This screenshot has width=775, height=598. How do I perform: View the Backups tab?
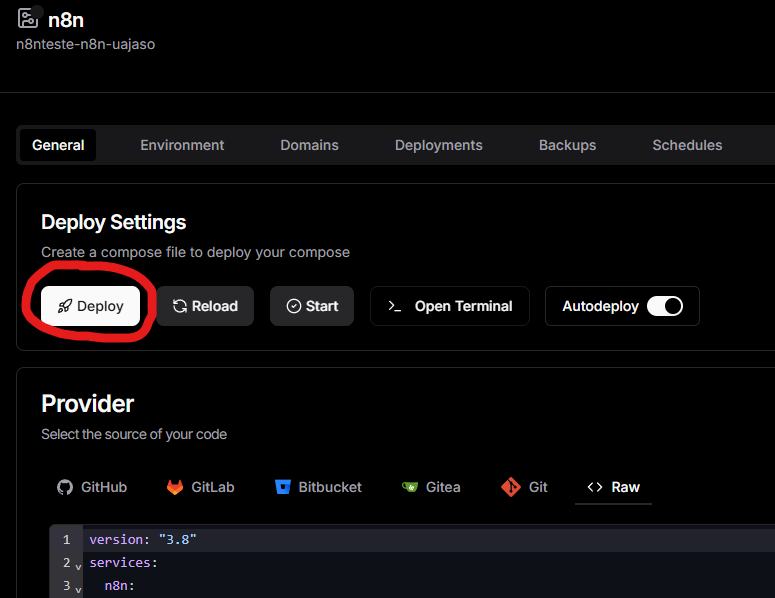click(x=567, y=145)
